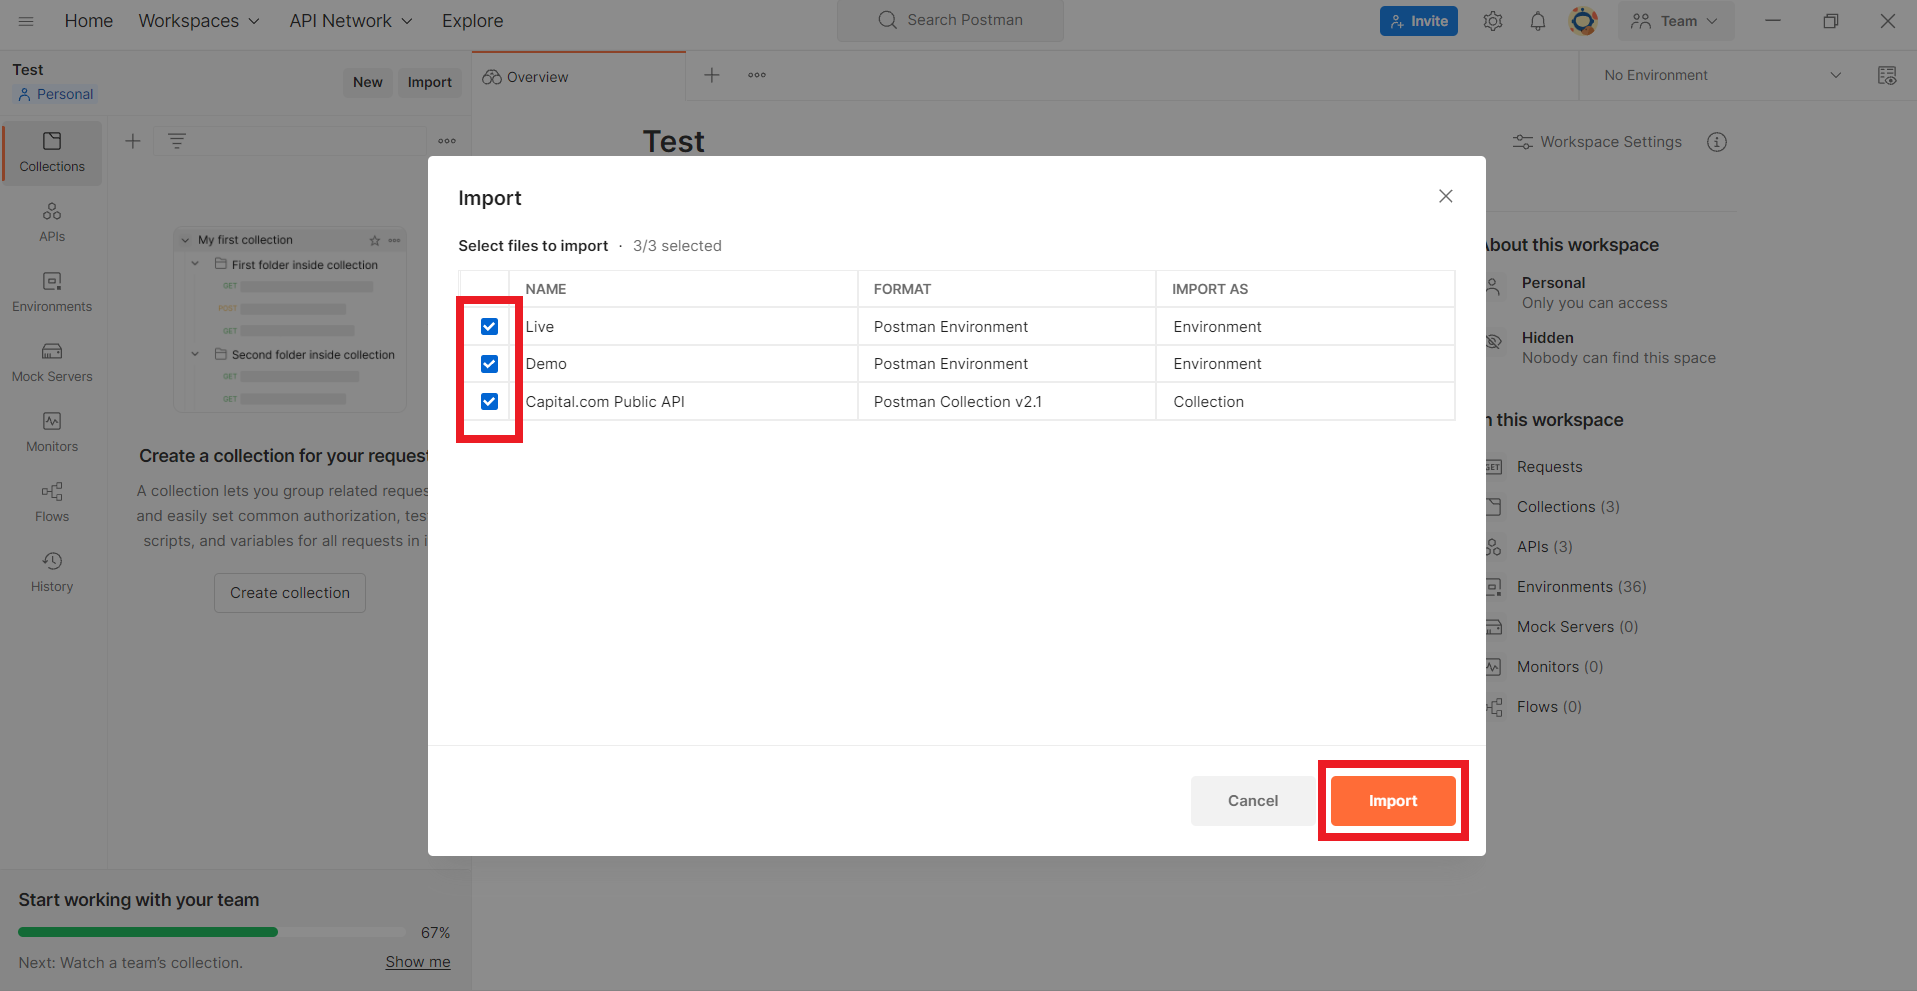Viewport: 1917px width, 991px height.
Task: Open tab options ellipsis next to new tab
Action: [x=757, y=75]
